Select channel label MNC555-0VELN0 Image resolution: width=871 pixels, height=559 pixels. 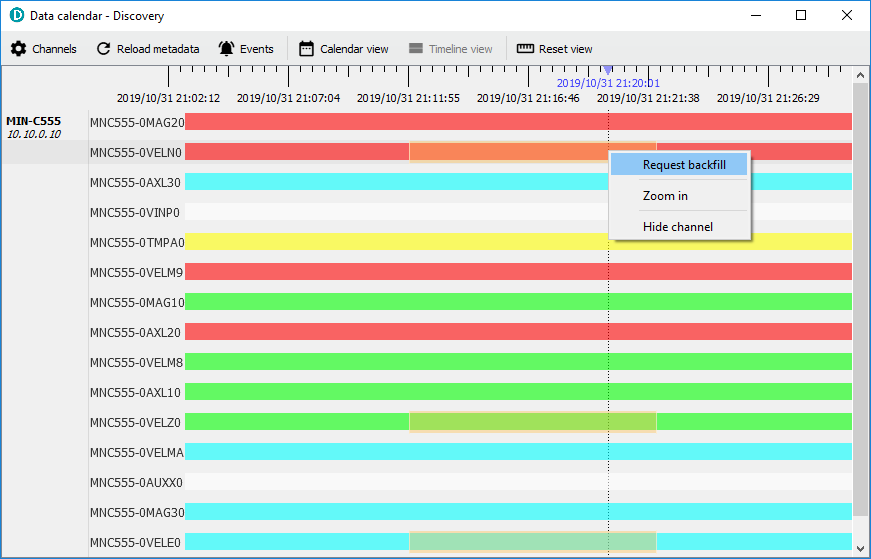click(136, 152)
